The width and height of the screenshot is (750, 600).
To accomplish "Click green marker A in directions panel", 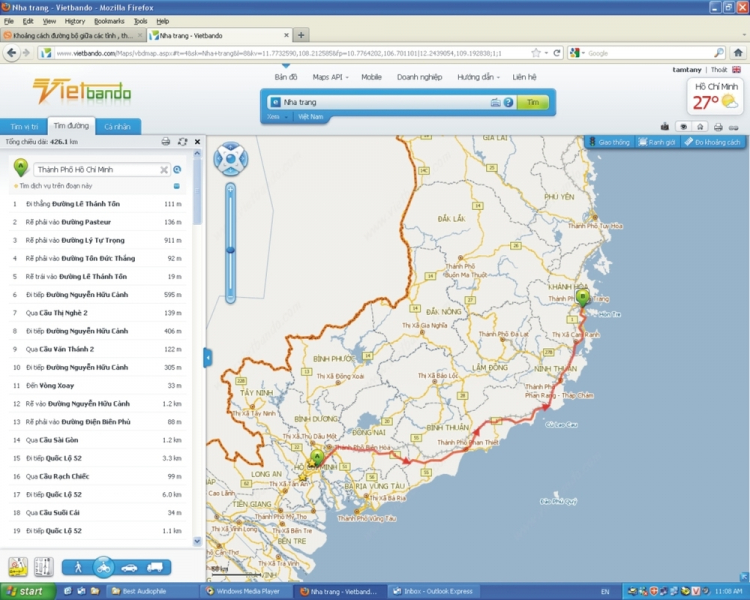I will [x=21, y=167].
